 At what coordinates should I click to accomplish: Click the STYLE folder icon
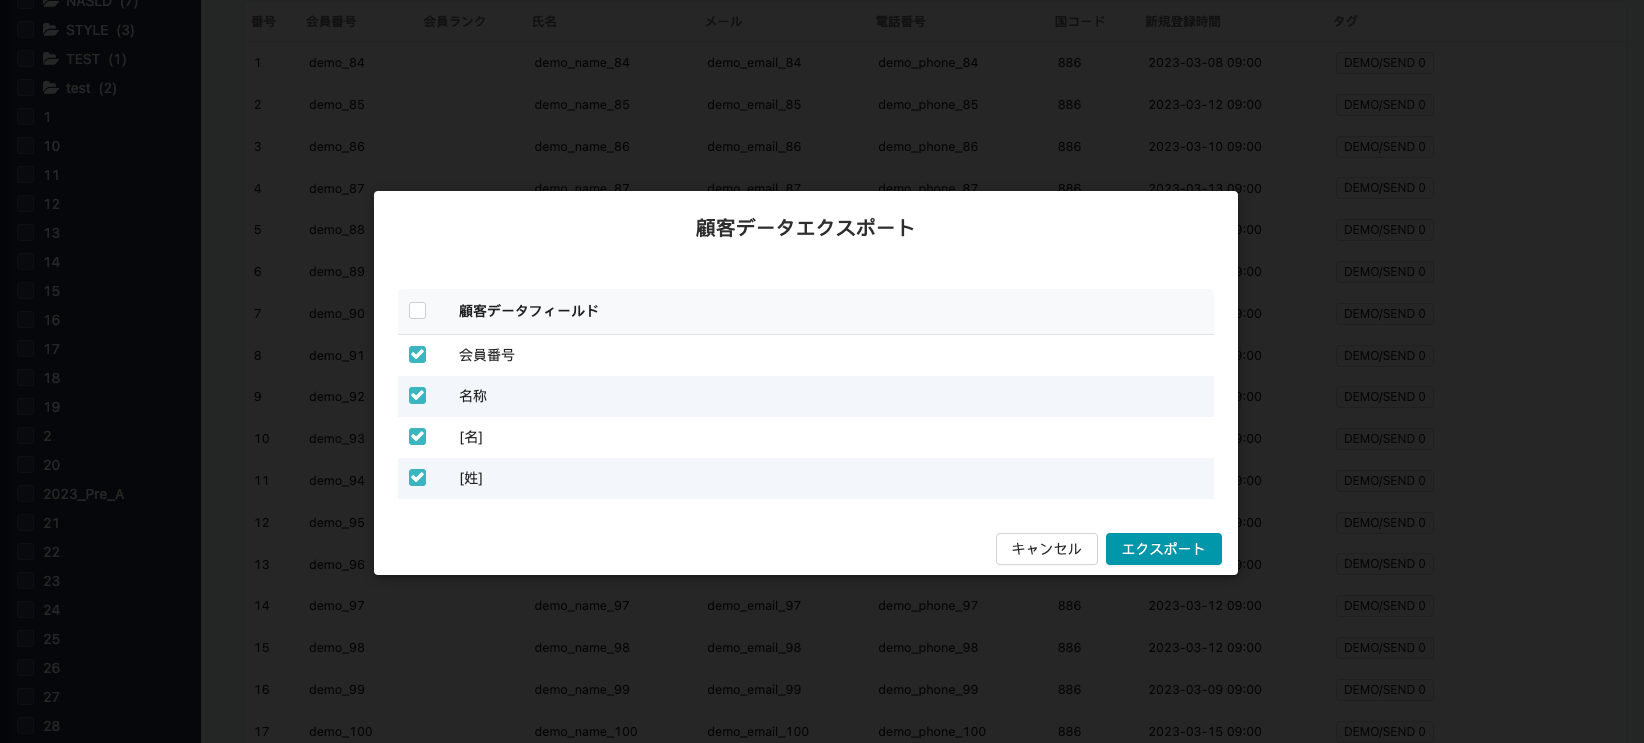pos(51,30)
